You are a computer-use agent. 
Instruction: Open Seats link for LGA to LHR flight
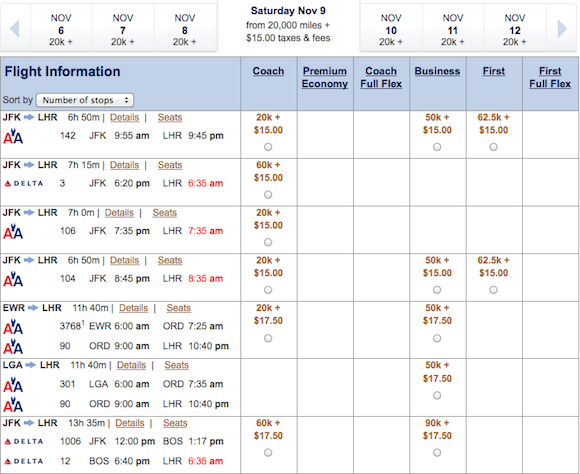176,365
